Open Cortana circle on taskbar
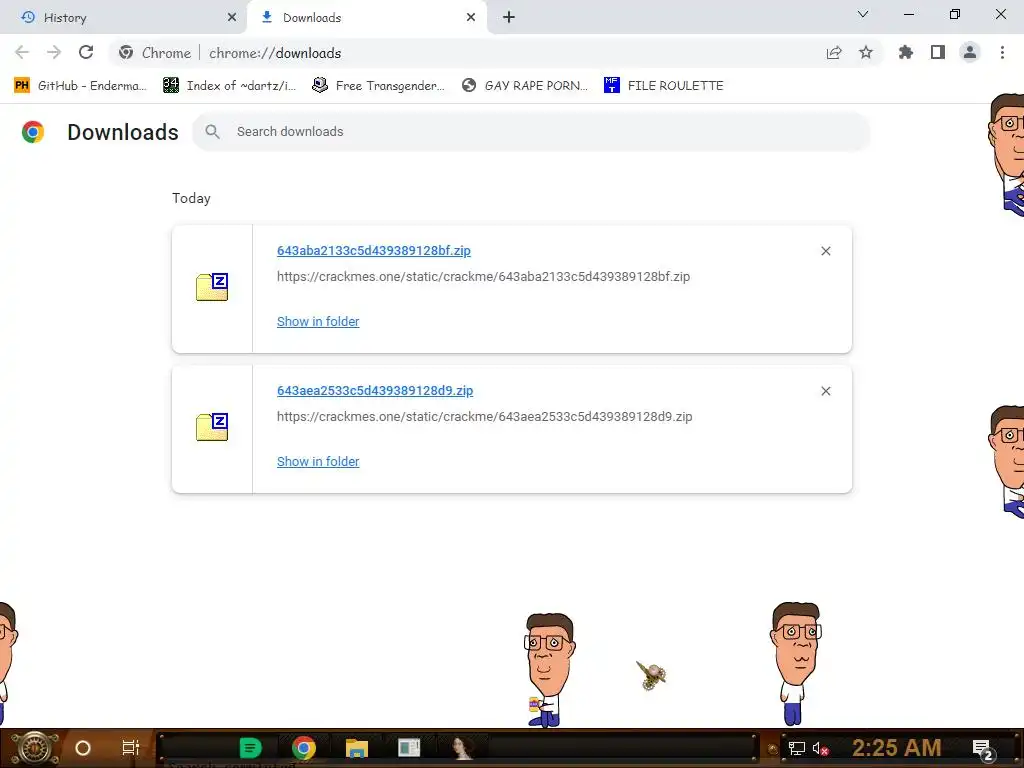Screen dimensions: 1024x768 point(83,748)
